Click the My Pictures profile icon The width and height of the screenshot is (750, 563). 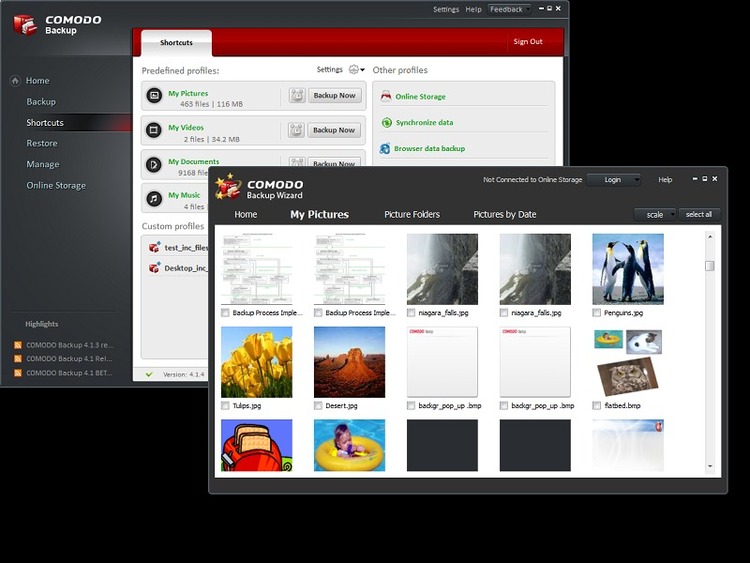point(154,95)
